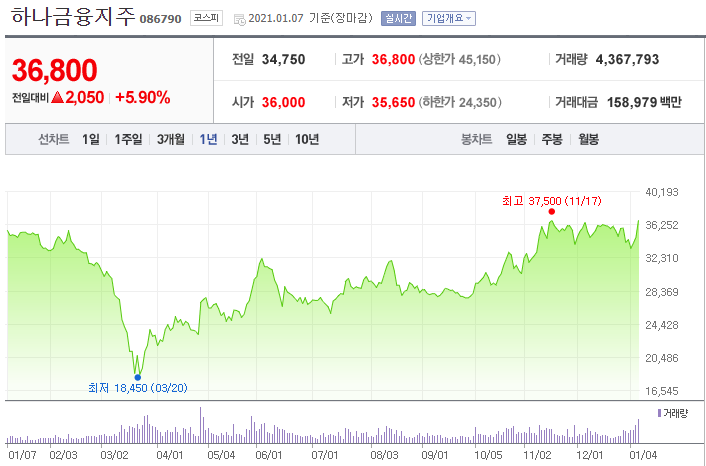Click the 코스피 market badge
The height and width of the screenshot is (466, 706).
click(x=206, y=18)
